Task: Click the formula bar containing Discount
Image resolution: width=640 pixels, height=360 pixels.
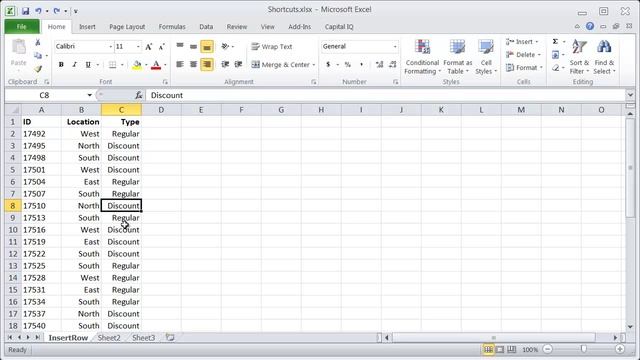Action: point(385,95)
